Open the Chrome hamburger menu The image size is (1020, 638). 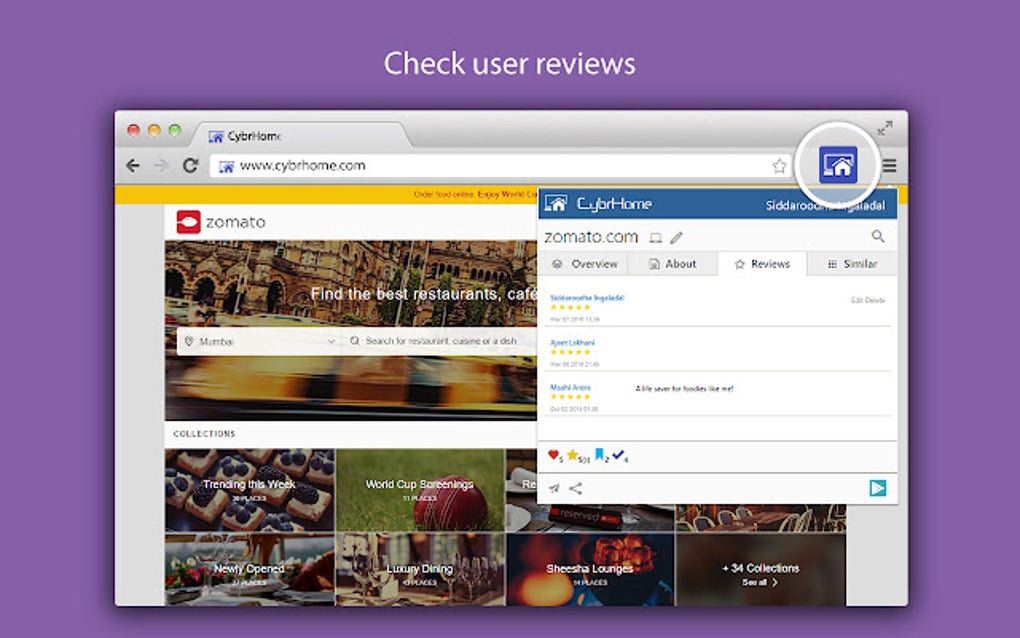pos(889,166)
